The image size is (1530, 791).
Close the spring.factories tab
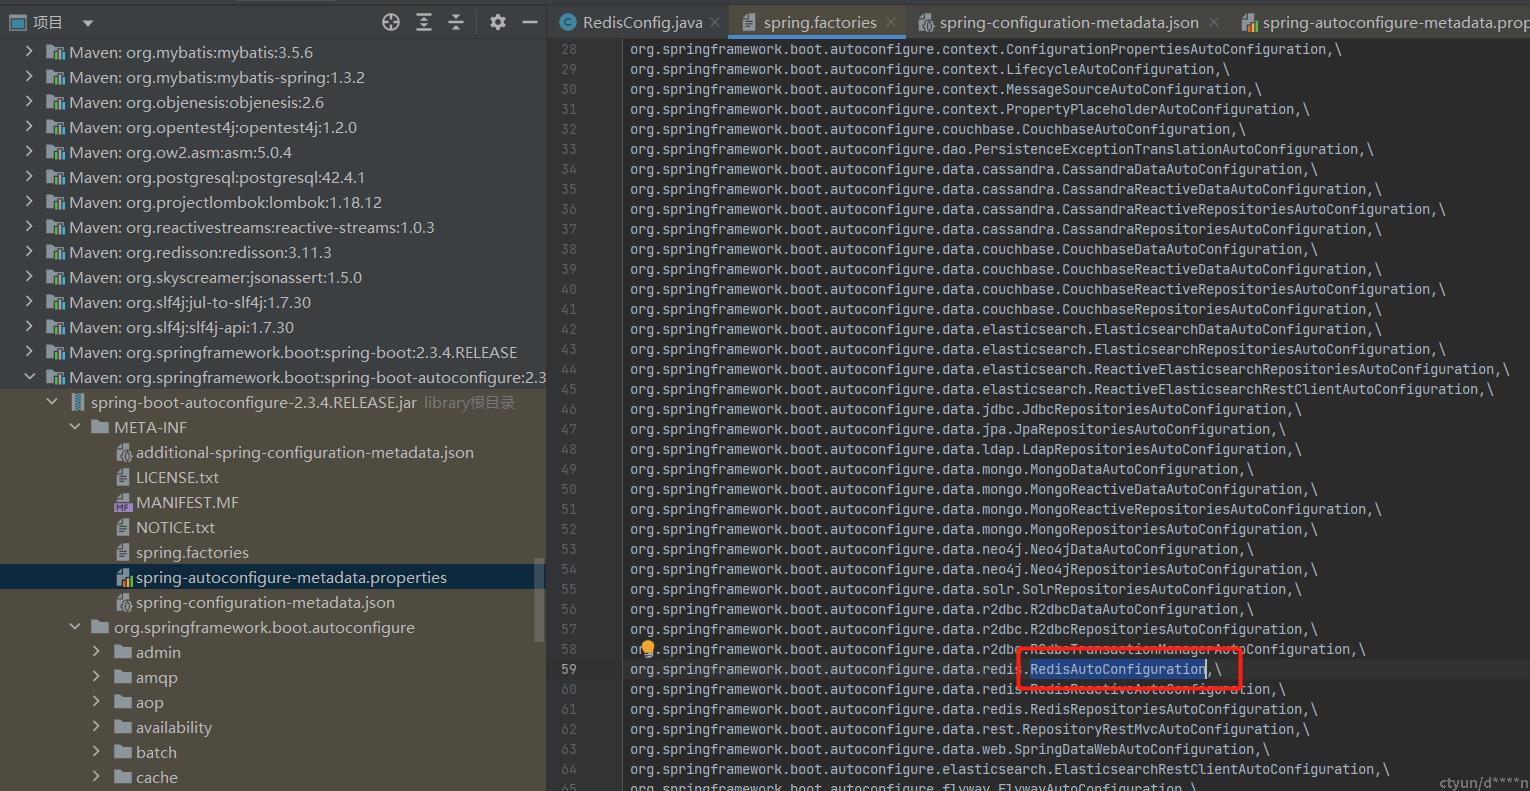click(x=891, y=22)
